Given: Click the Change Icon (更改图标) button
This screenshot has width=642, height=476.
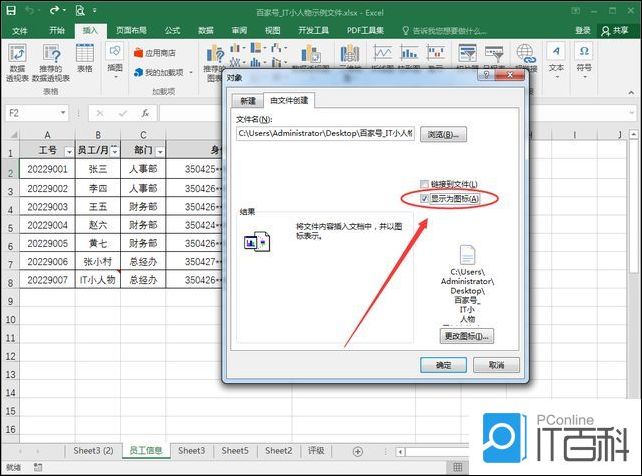Looking at the screenshot, I should point(466,336).
